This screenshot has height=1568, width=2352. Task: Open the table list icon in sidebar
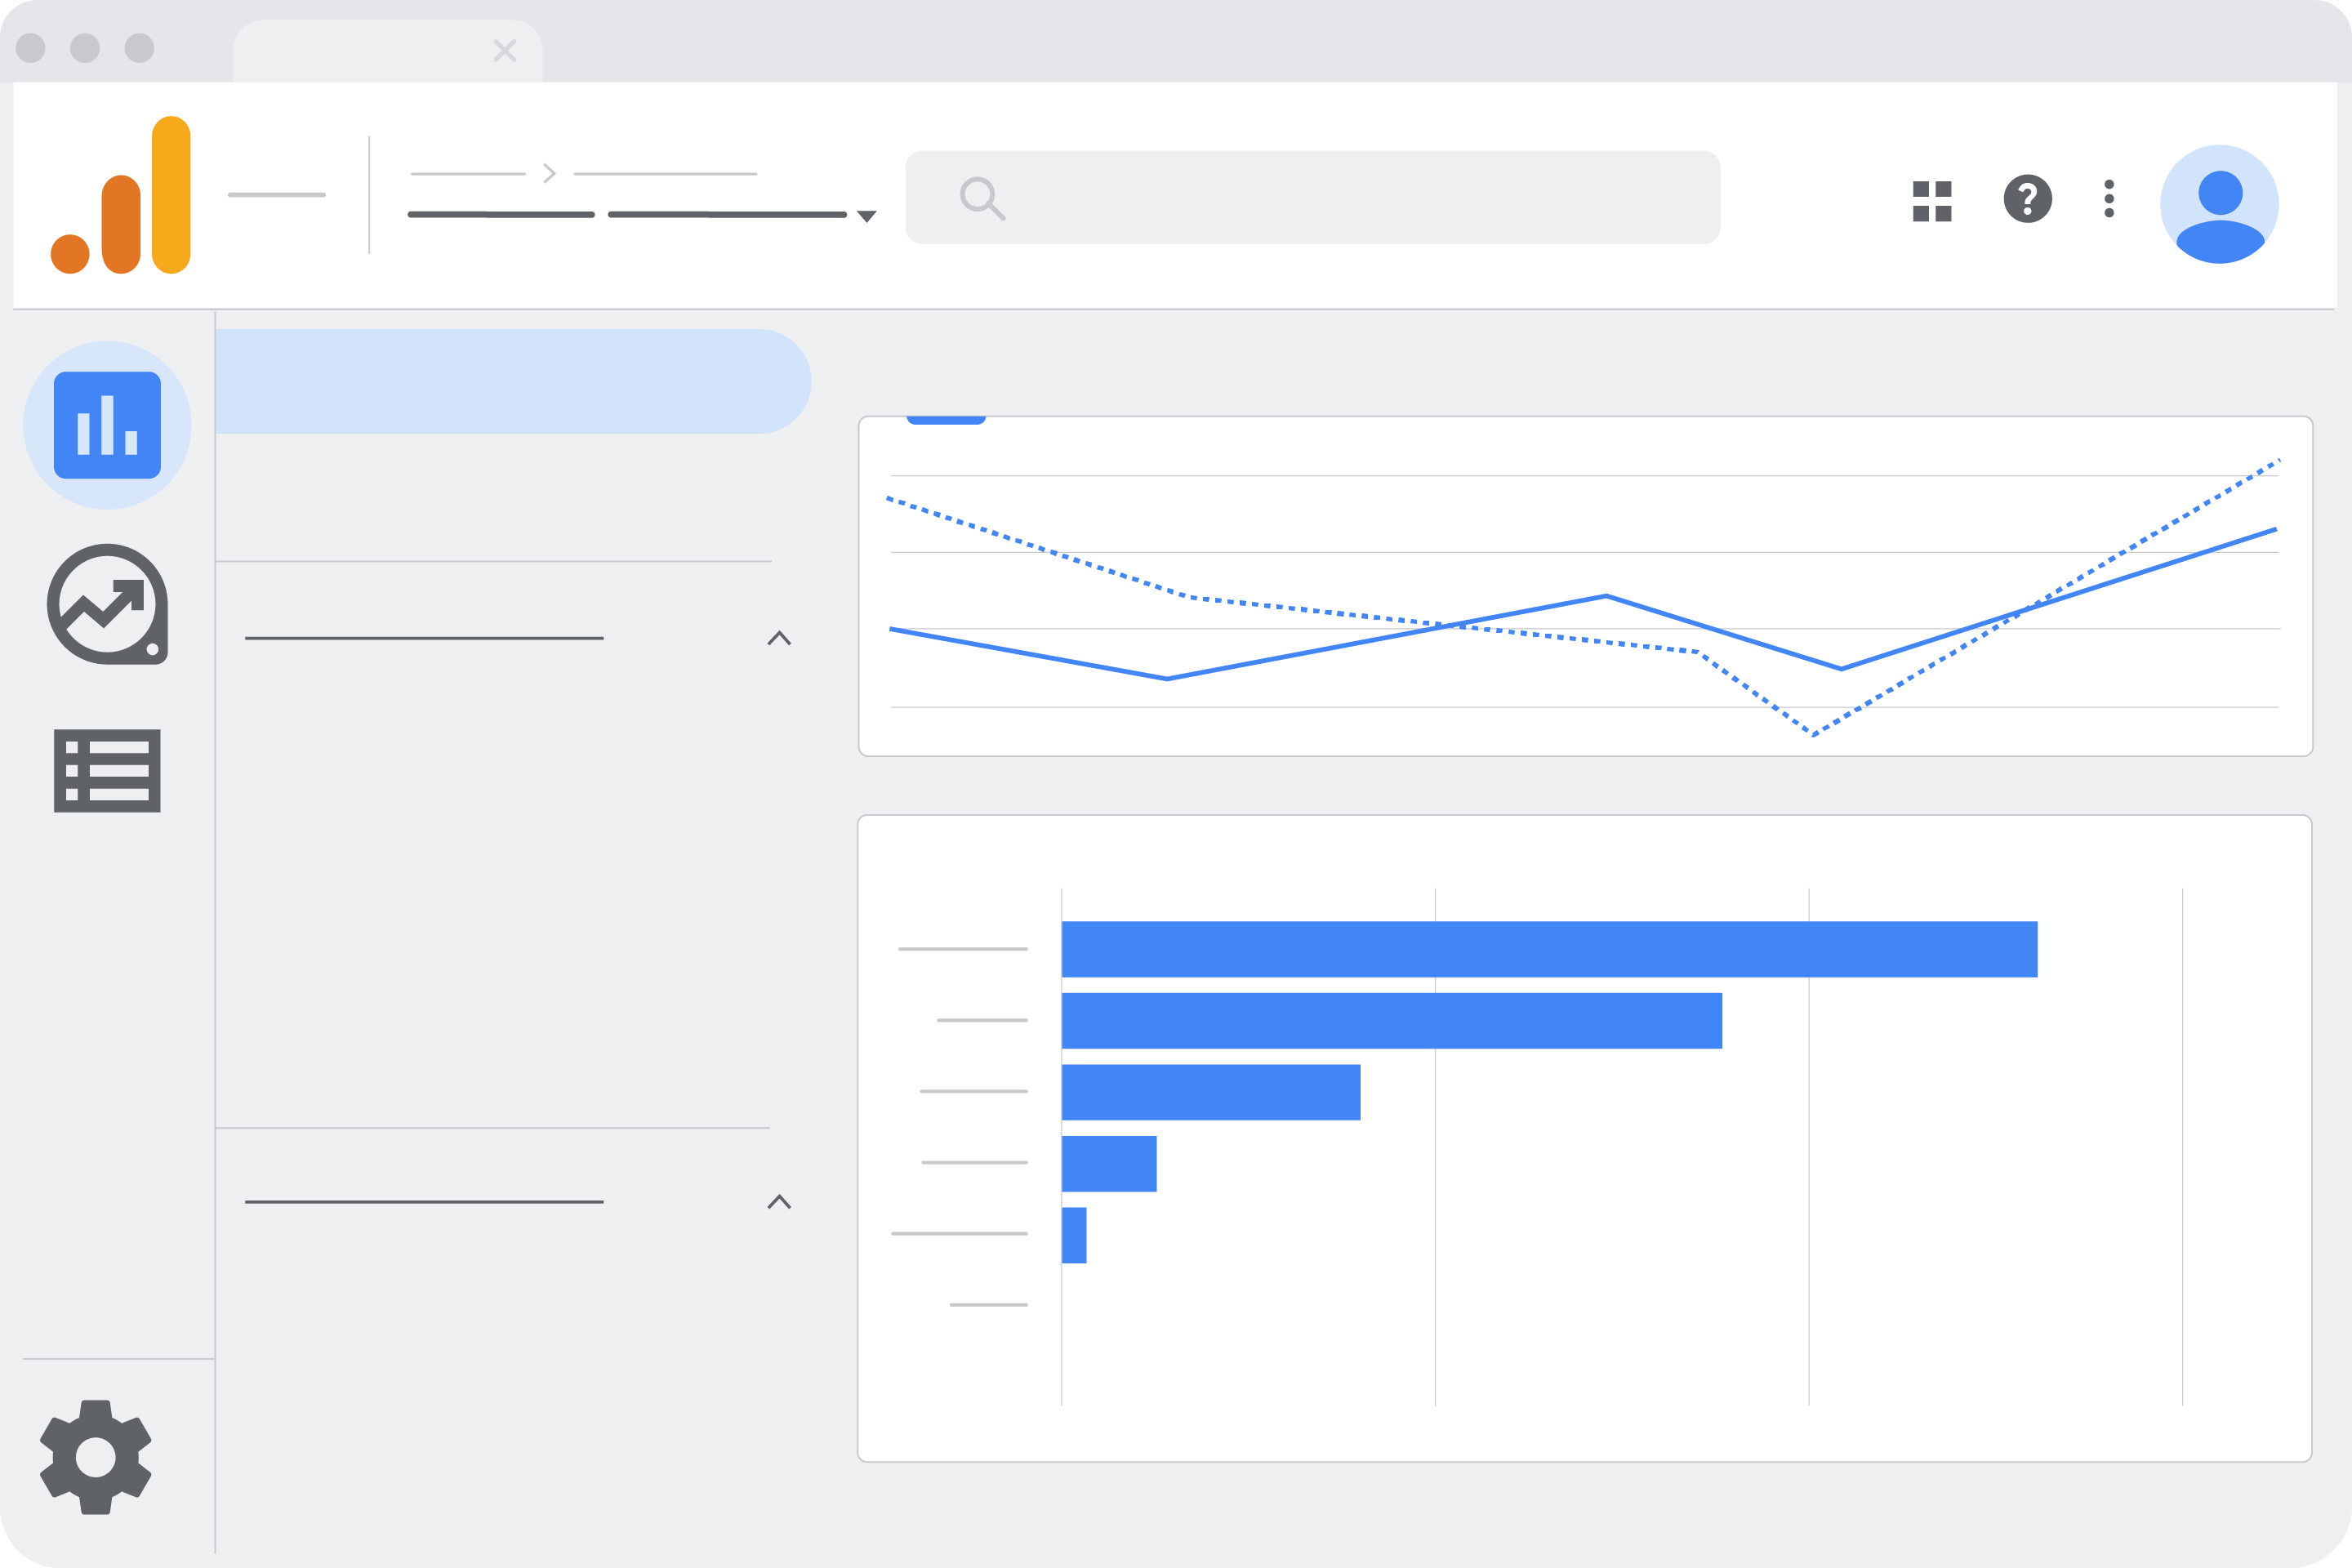click(x=107, y=770)
